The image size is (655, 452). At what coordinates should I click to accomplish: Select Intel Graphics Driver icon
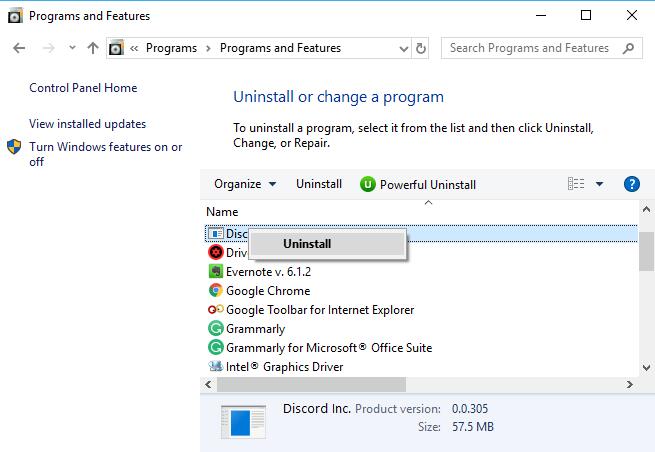[x=216, y=366]
